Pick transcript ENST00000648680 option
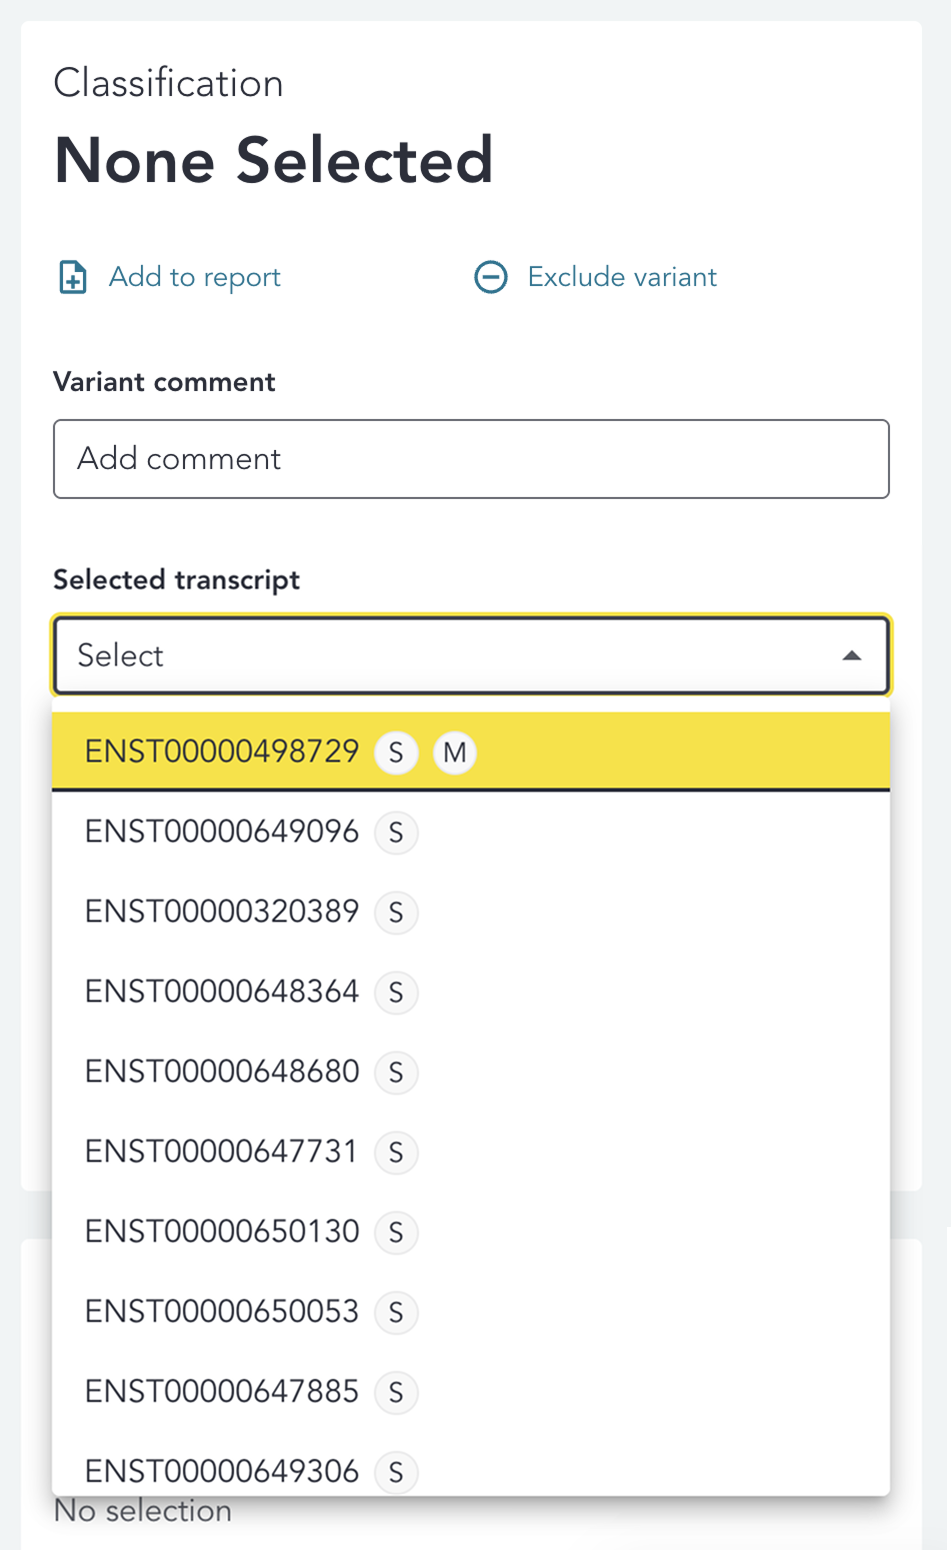This screenshot has height=1550, width=951. 221,1072
